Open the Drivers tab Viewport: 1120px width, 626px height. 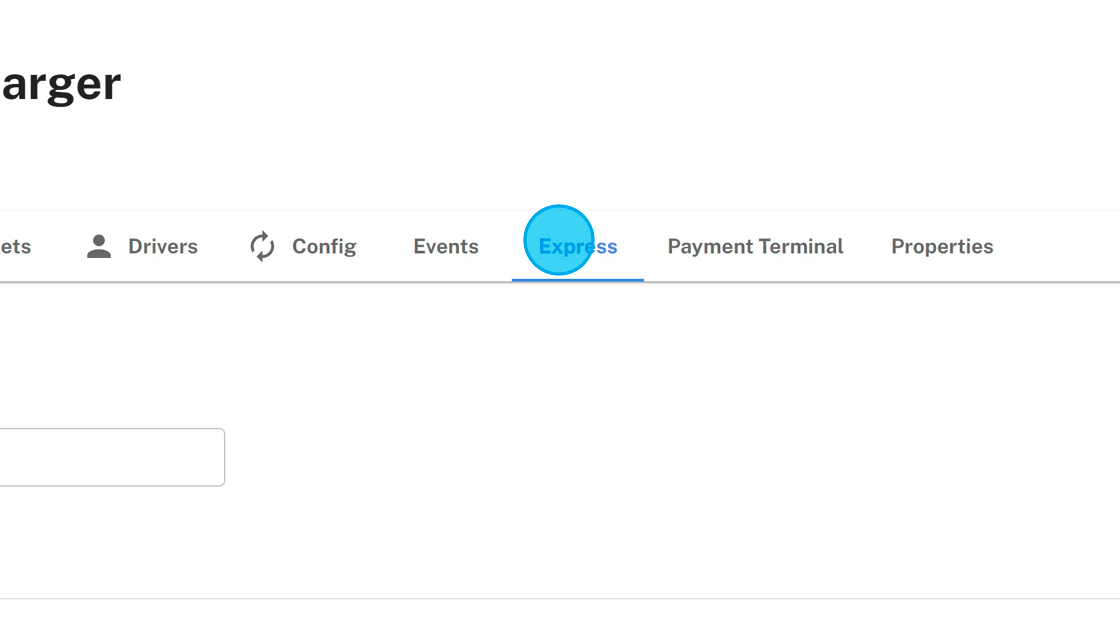tap(141, 247)
